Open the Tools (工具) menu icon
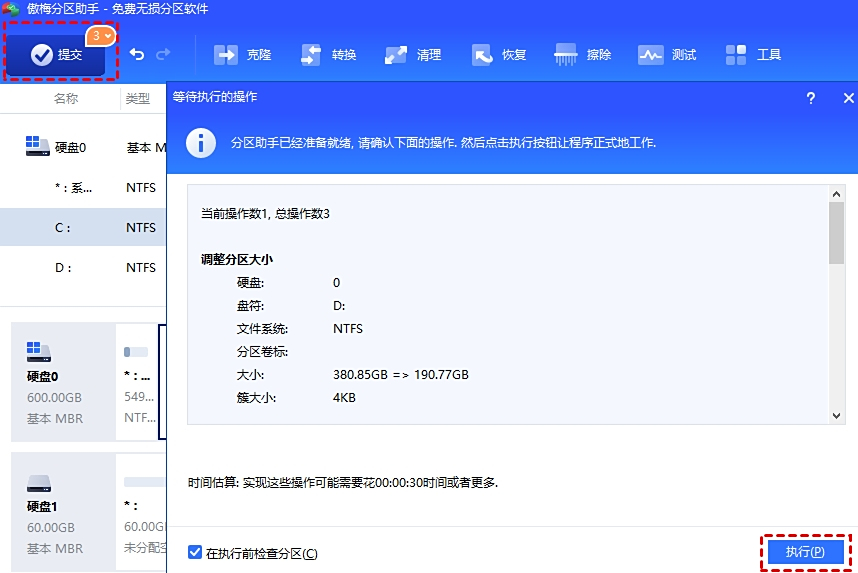Viewport: 858px width, 573px height. click(737, 55)
